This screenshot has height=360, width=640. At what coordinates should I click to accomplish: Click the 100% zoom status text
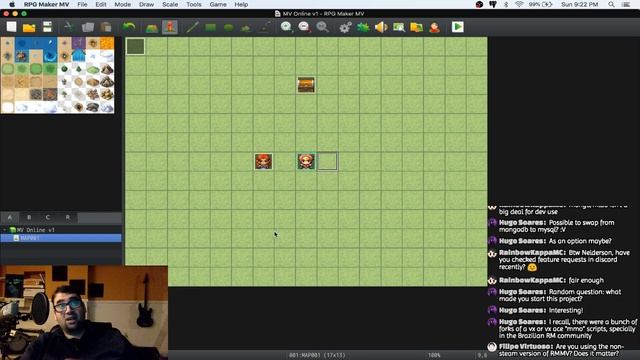[x=434, y=355]
